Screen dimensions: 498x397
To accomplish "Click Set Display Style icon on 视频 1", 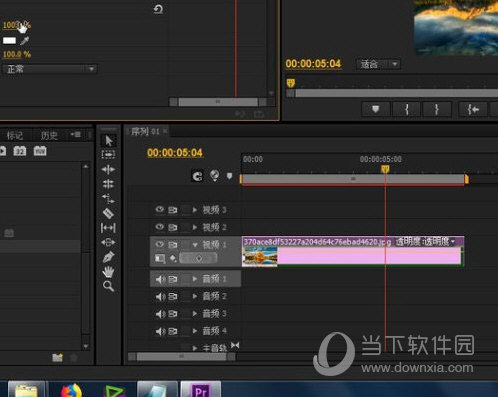I will 160,258.
